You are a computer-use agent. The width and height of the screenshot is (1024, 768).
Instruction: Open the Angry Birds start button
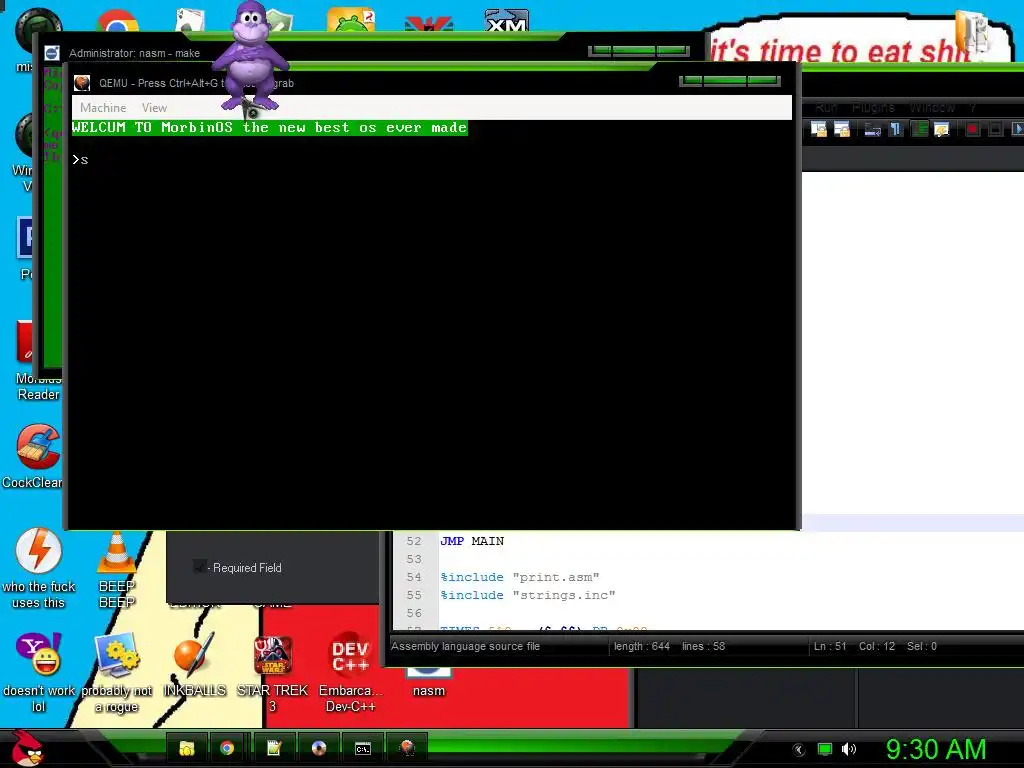pos(27,748)
